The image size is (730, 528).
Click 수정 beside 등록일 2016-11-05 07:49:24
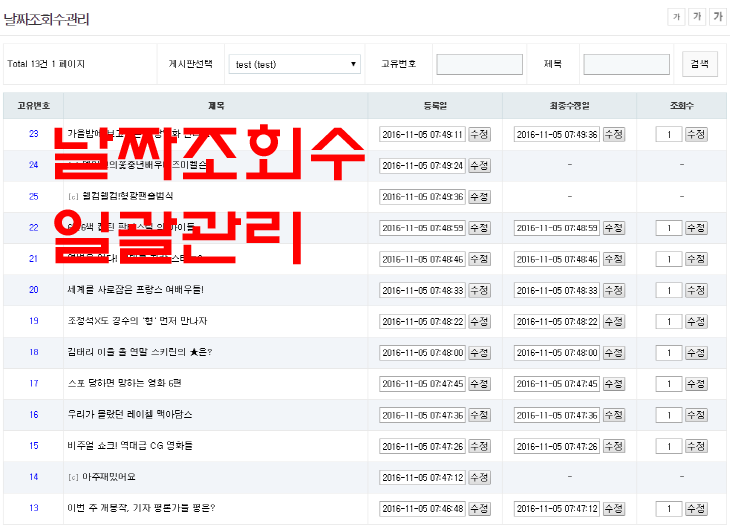click(x=479, y=165)
